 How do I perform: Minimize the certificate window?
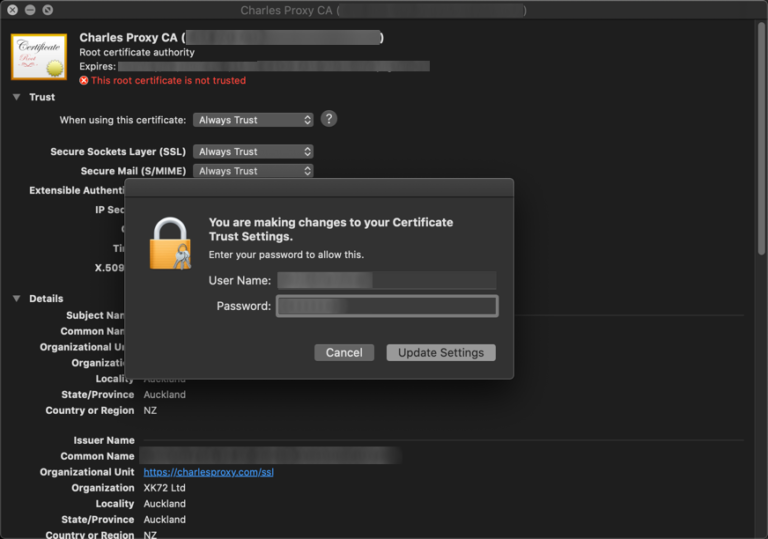coord(30,10)
